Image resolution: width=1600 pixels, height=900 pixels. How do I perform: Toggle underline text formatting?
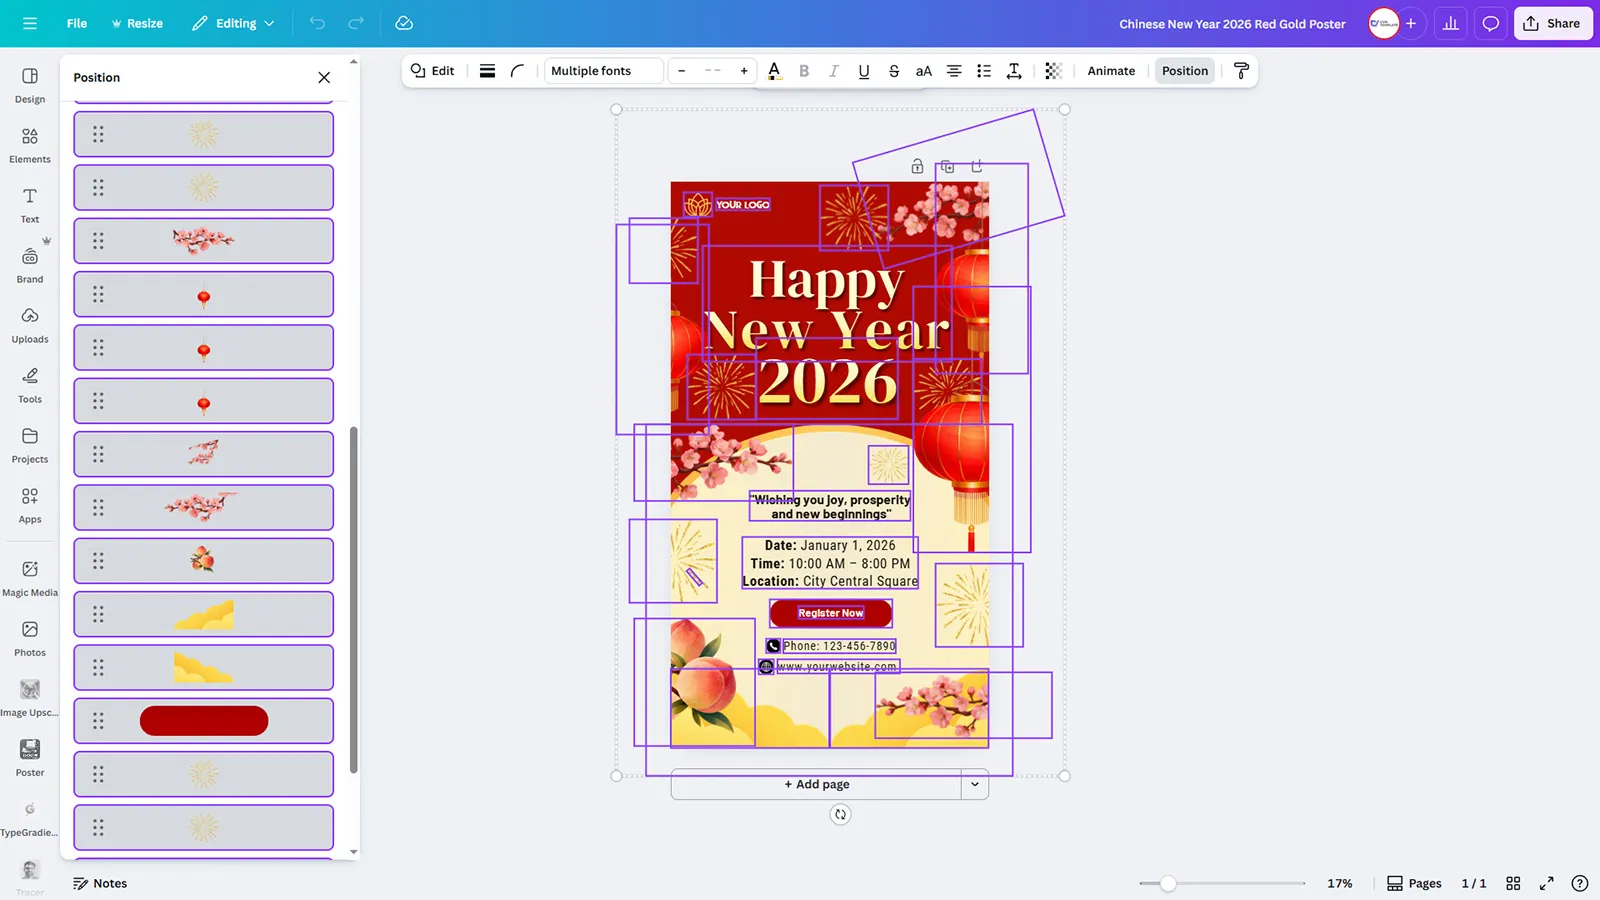pos(864,71)
